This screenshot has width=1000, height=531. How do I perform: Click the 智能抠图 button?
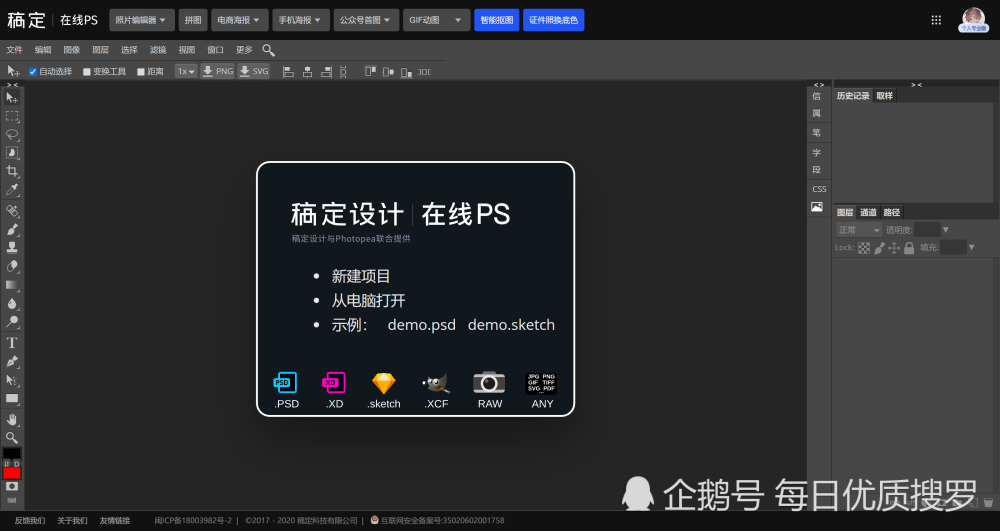pos(496,20)
